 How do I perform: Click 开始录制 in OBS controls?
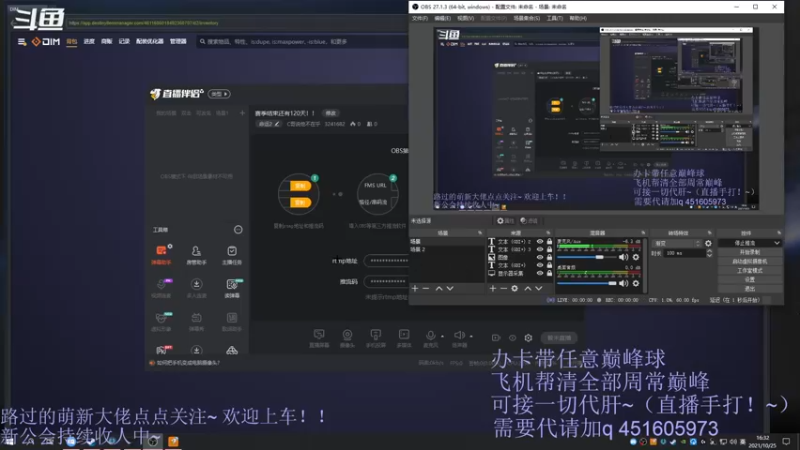[x=749, y=252]
